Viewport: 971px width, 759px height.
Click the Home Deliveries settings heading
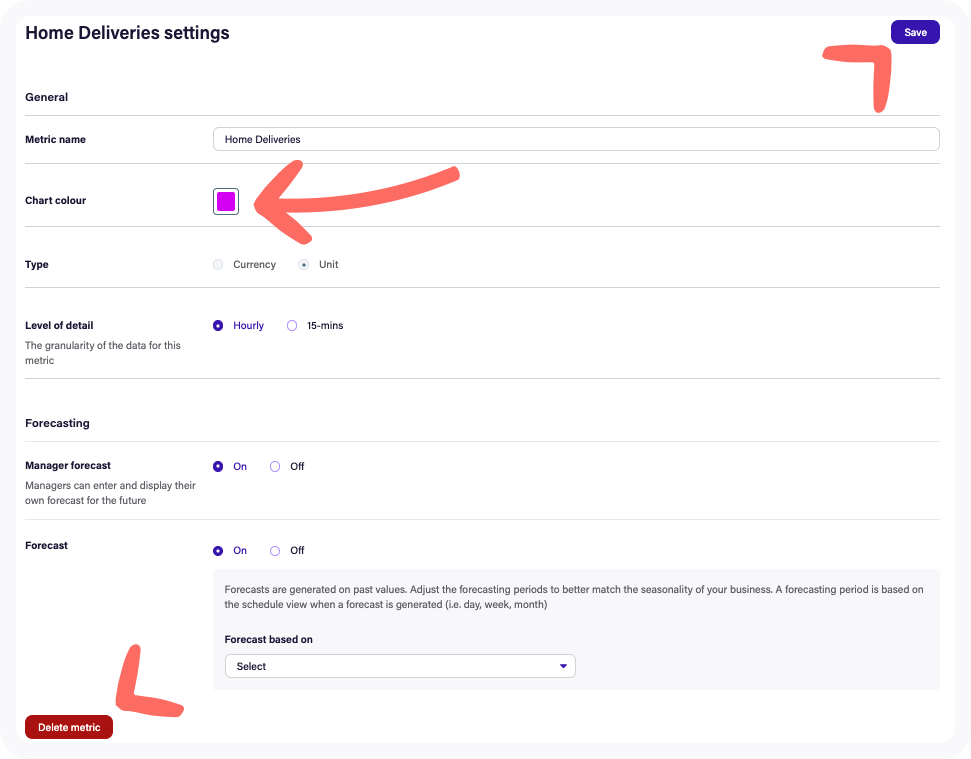pyautogui.click(x=127, y=33)
